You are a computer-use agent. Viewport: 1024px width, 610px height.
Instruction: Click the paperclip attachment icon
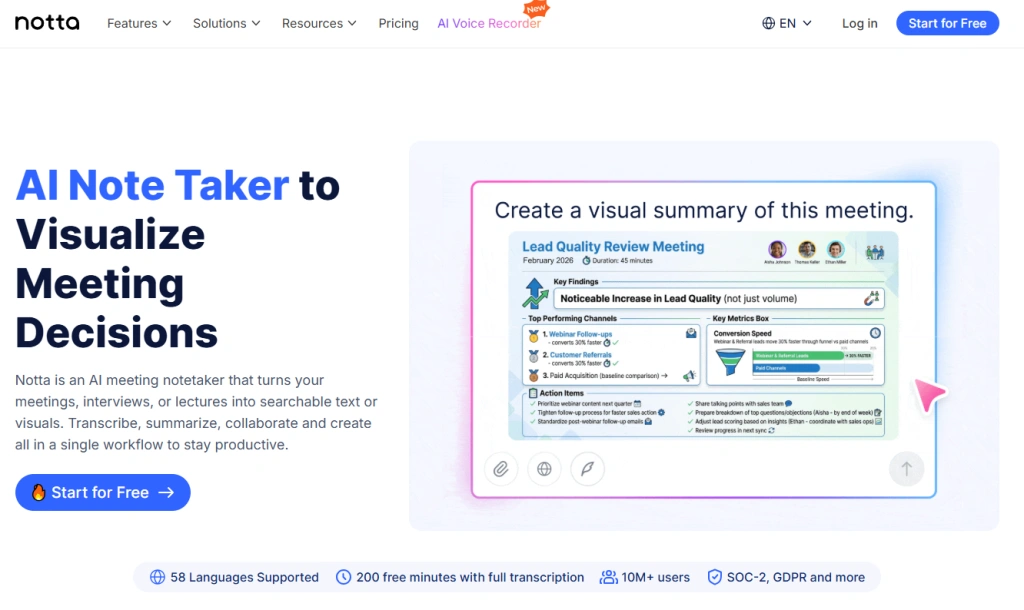tap(501, 469)
